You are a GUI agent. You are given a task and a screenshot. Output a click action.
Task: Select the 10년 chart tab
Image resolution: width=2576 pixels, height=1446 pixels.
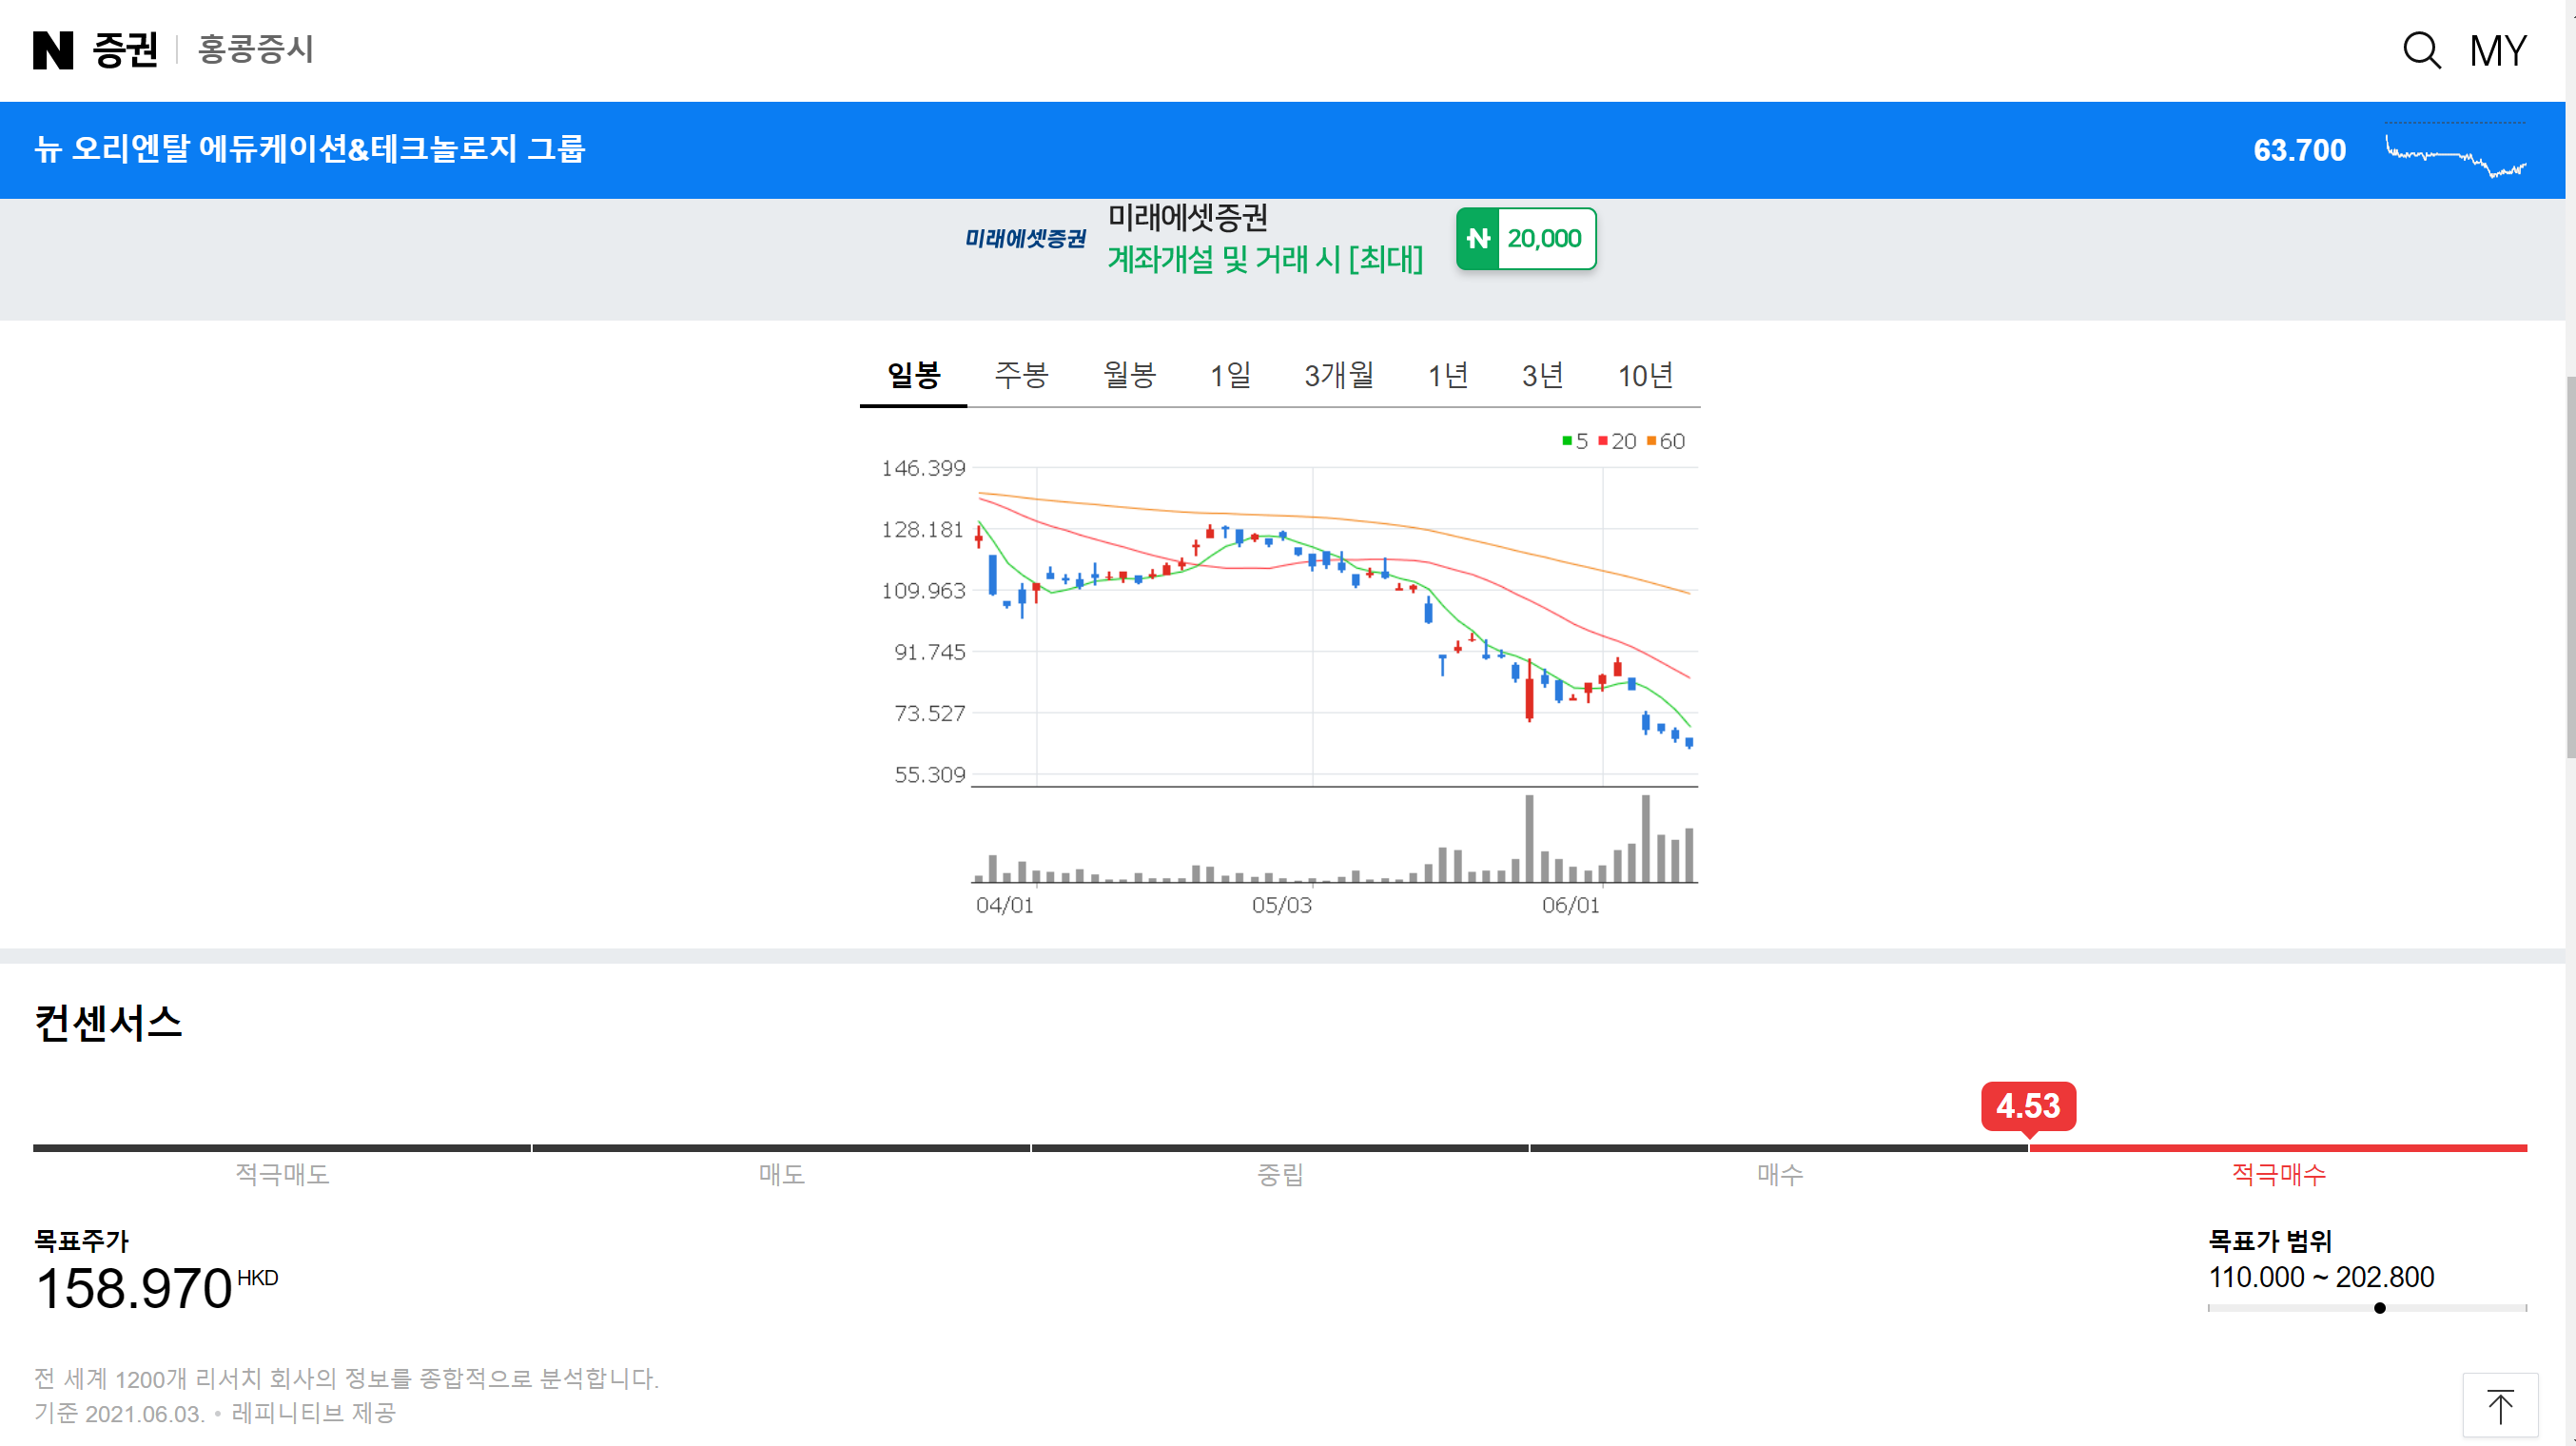pyautogui.click(x=1645, y=376)
